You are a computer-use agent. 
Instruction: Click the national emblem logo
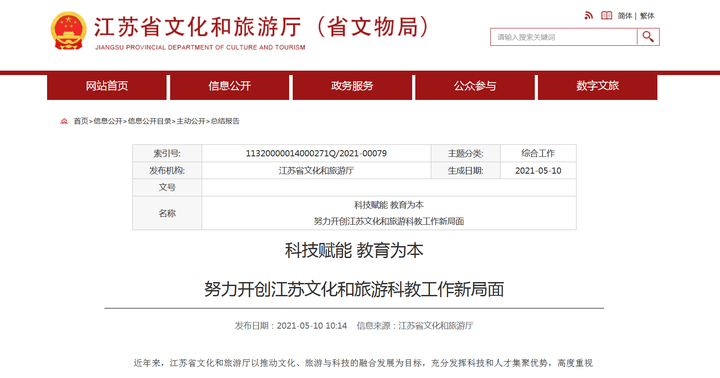click(68, 31)
